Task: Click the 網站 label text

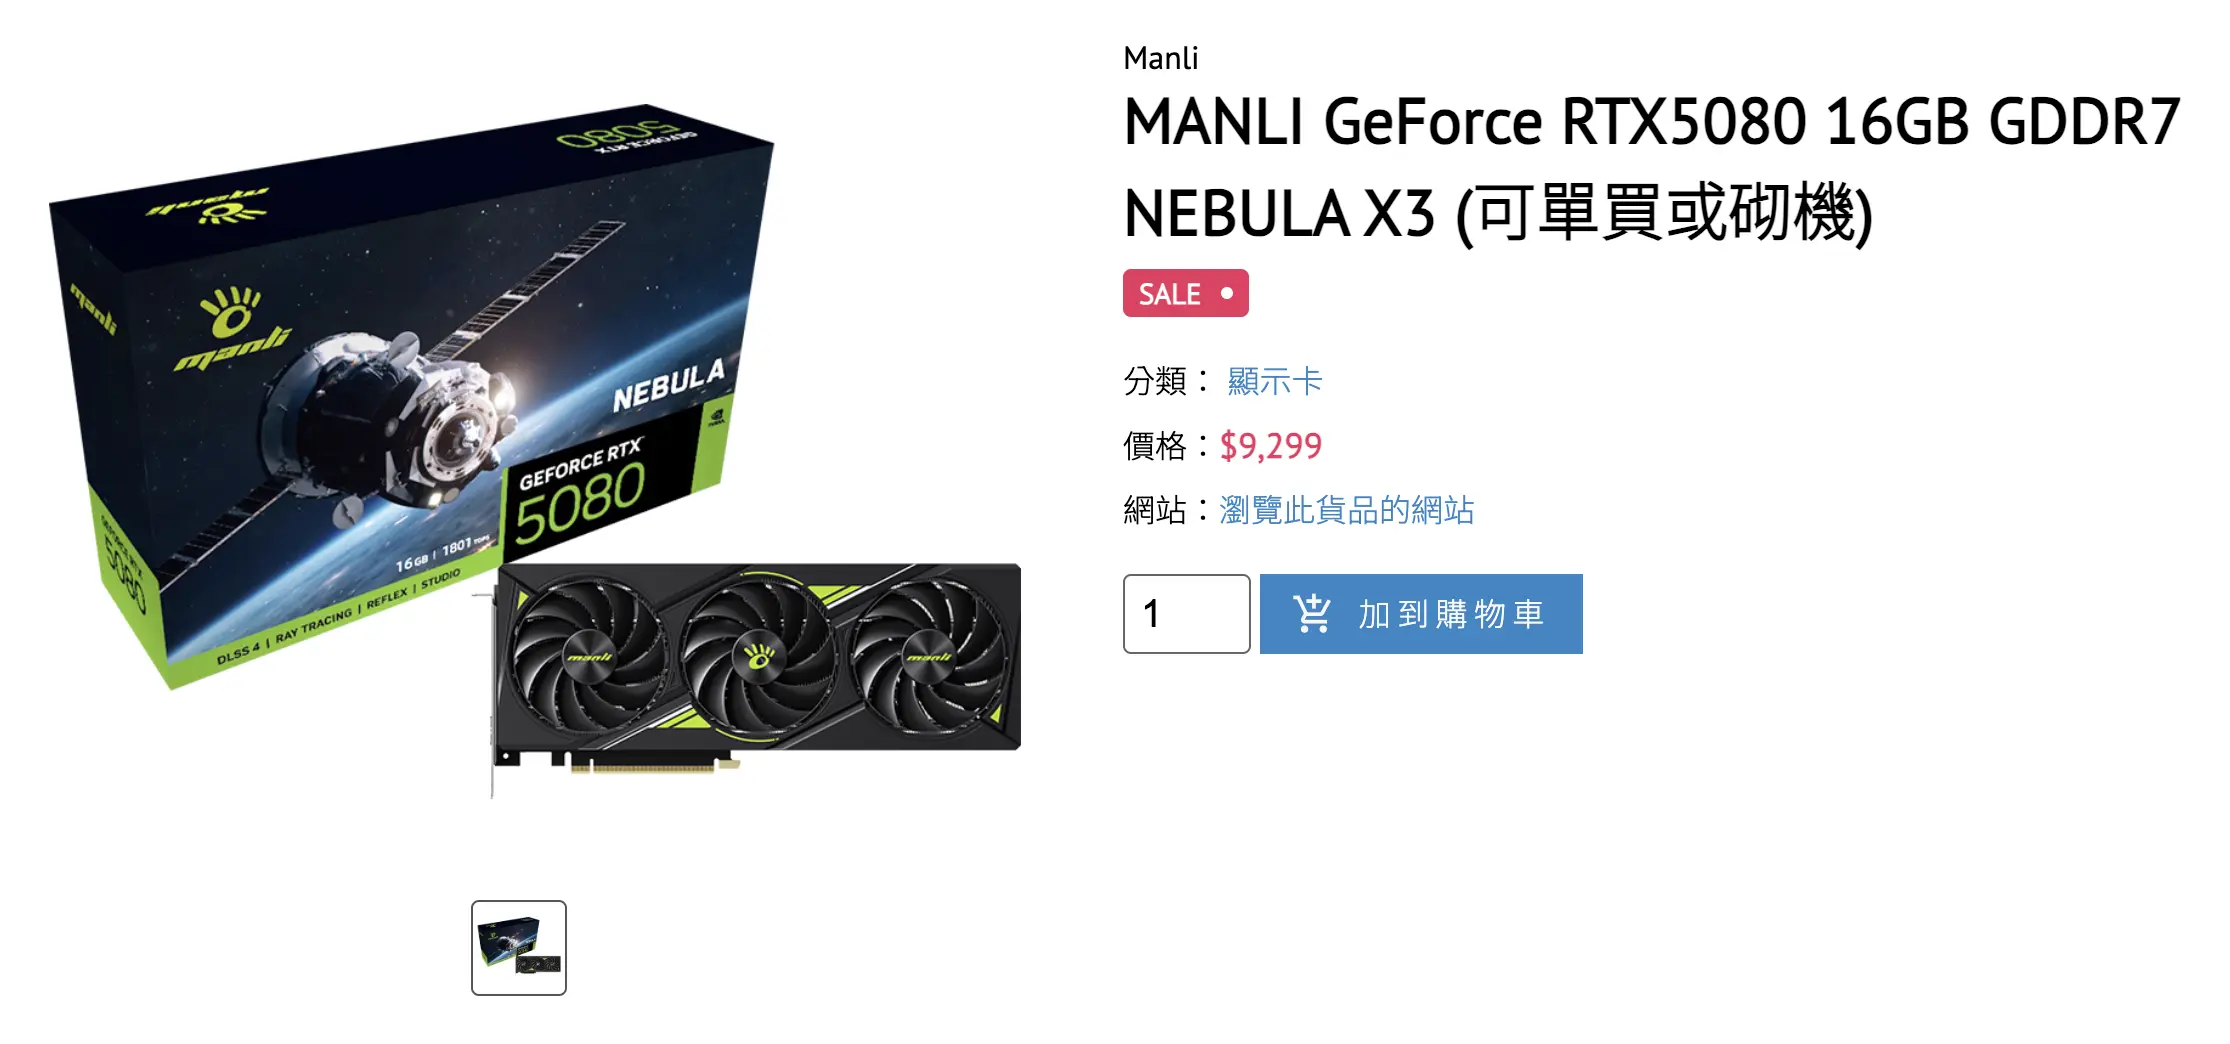Action: 1155,510
